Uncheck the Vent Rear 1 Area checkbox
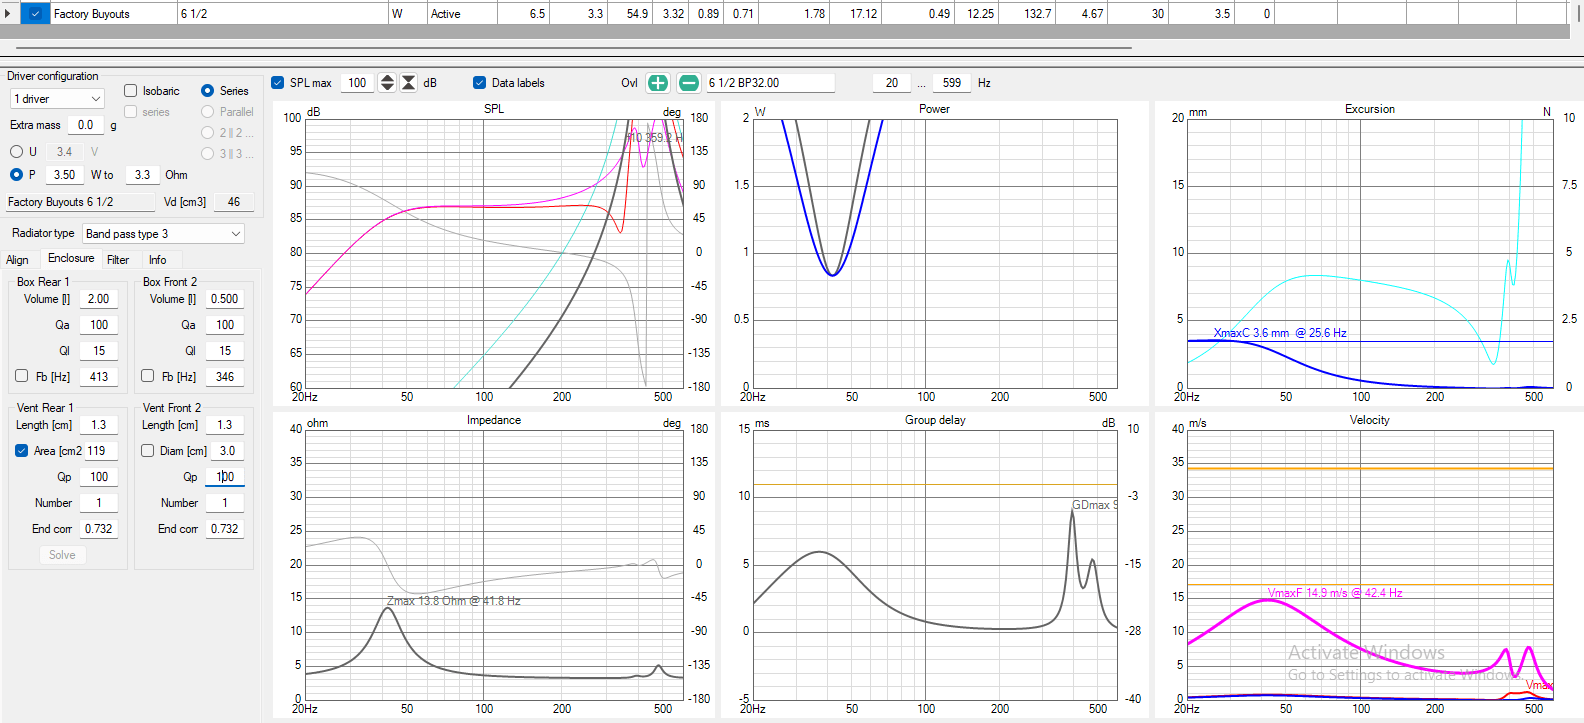This screenshot has height=723, width=1584. click(22, 451)
